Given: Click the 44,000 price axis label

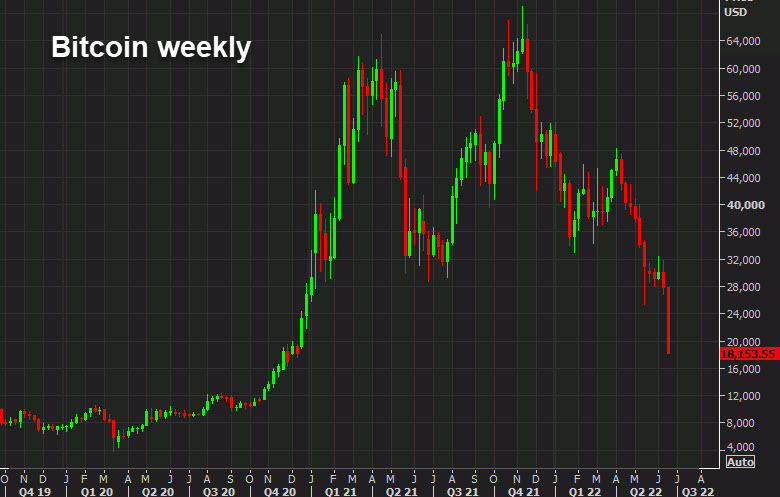Looking at the screenshot, I should [x=743, y=178].
